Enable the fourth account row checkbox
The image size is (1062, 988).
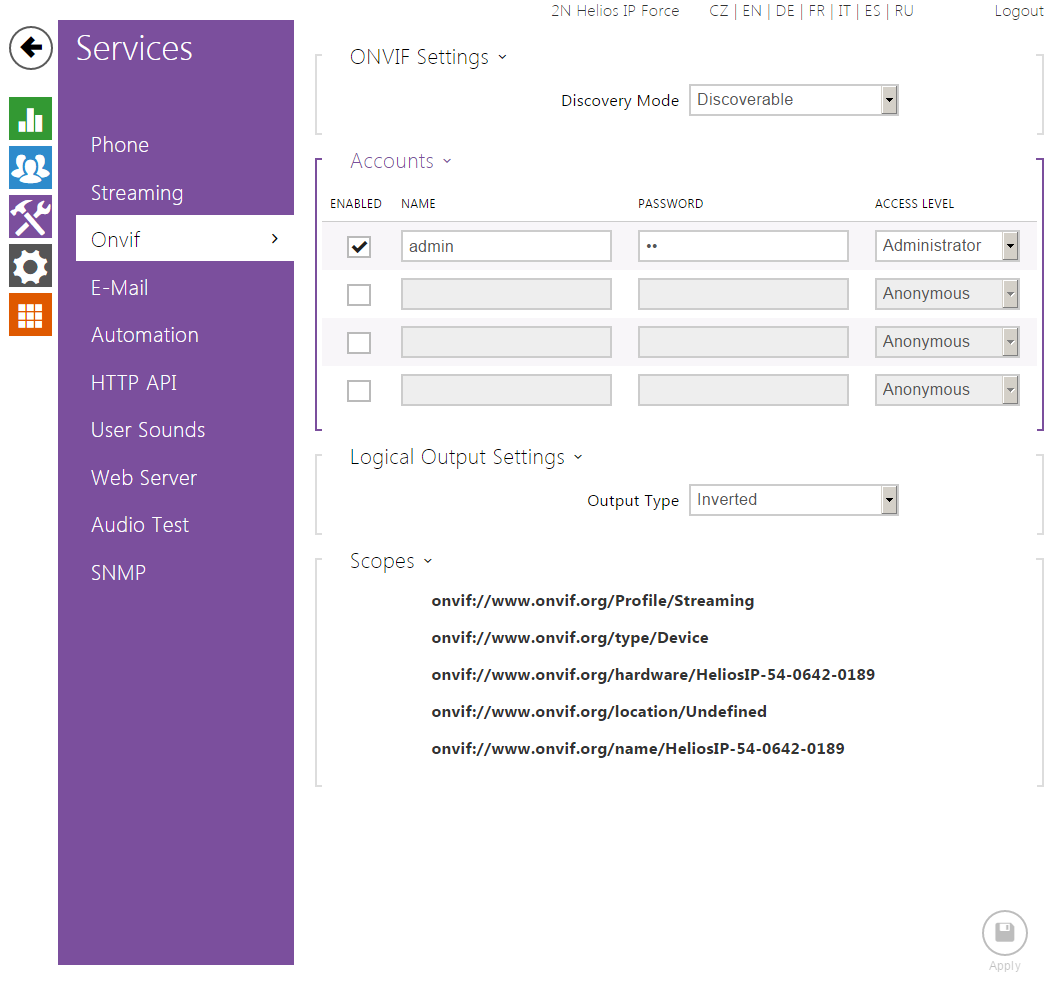pyautogui.click(x=359, y=391)
